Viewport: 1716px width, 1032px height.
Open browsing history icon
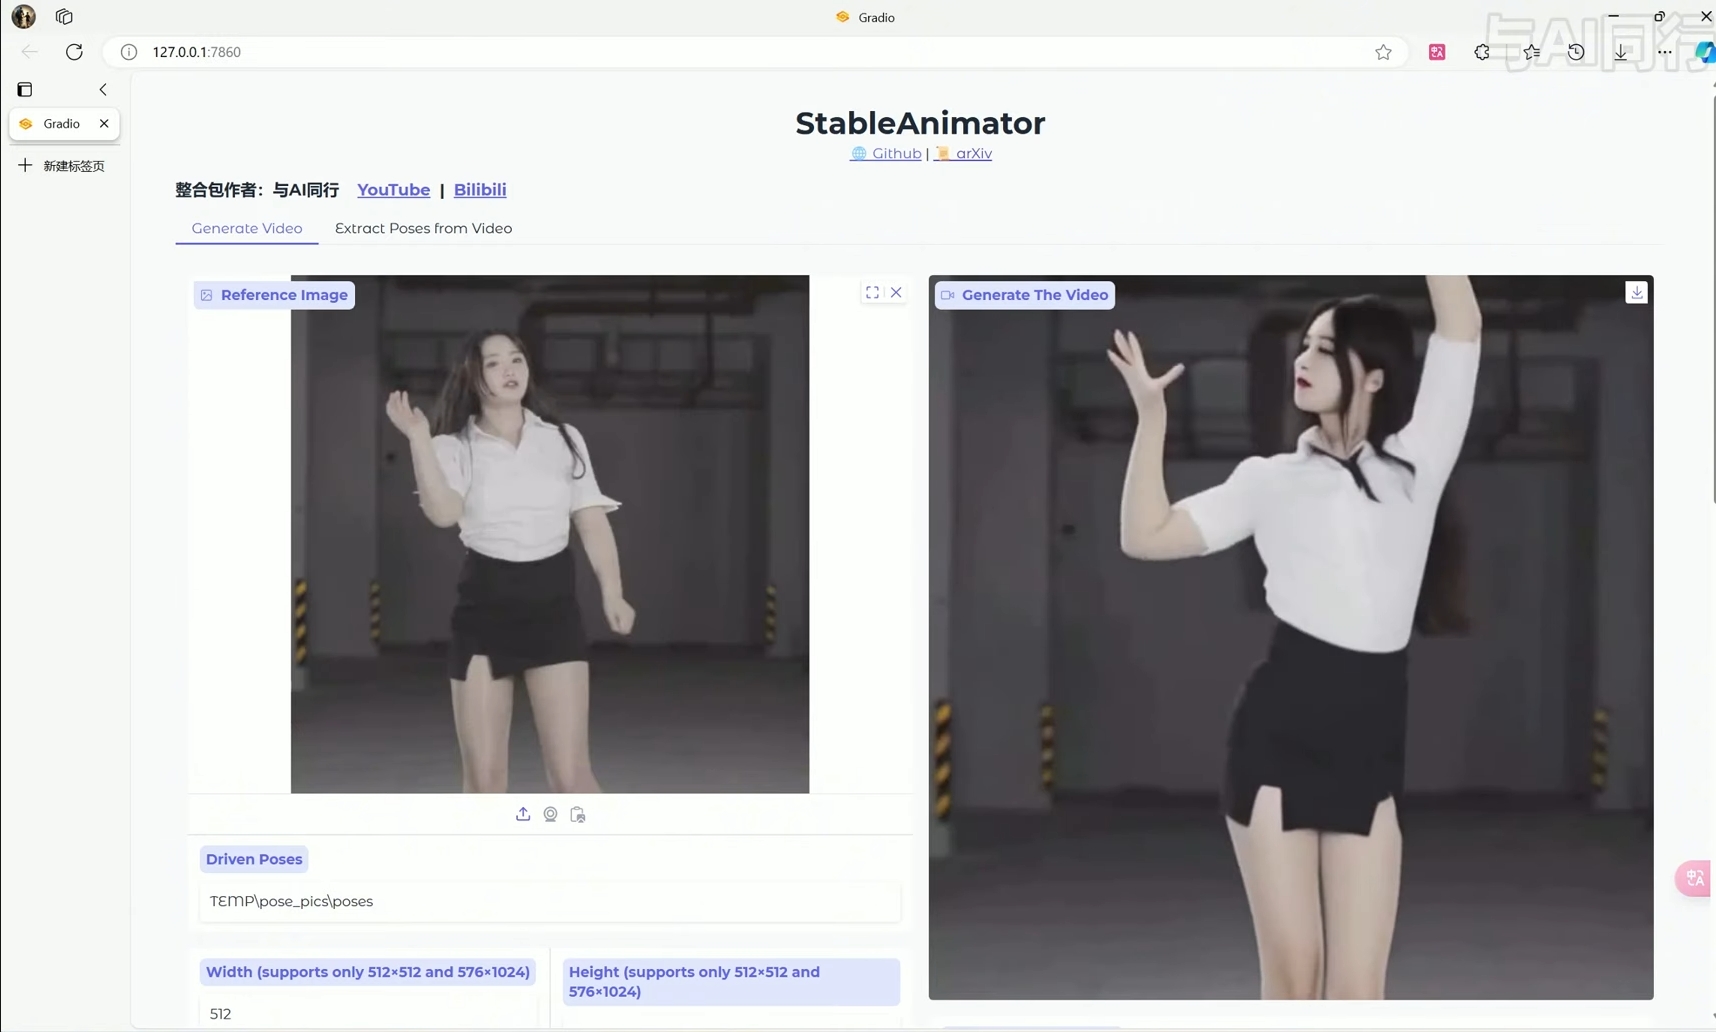click(x=1575, y=52)
